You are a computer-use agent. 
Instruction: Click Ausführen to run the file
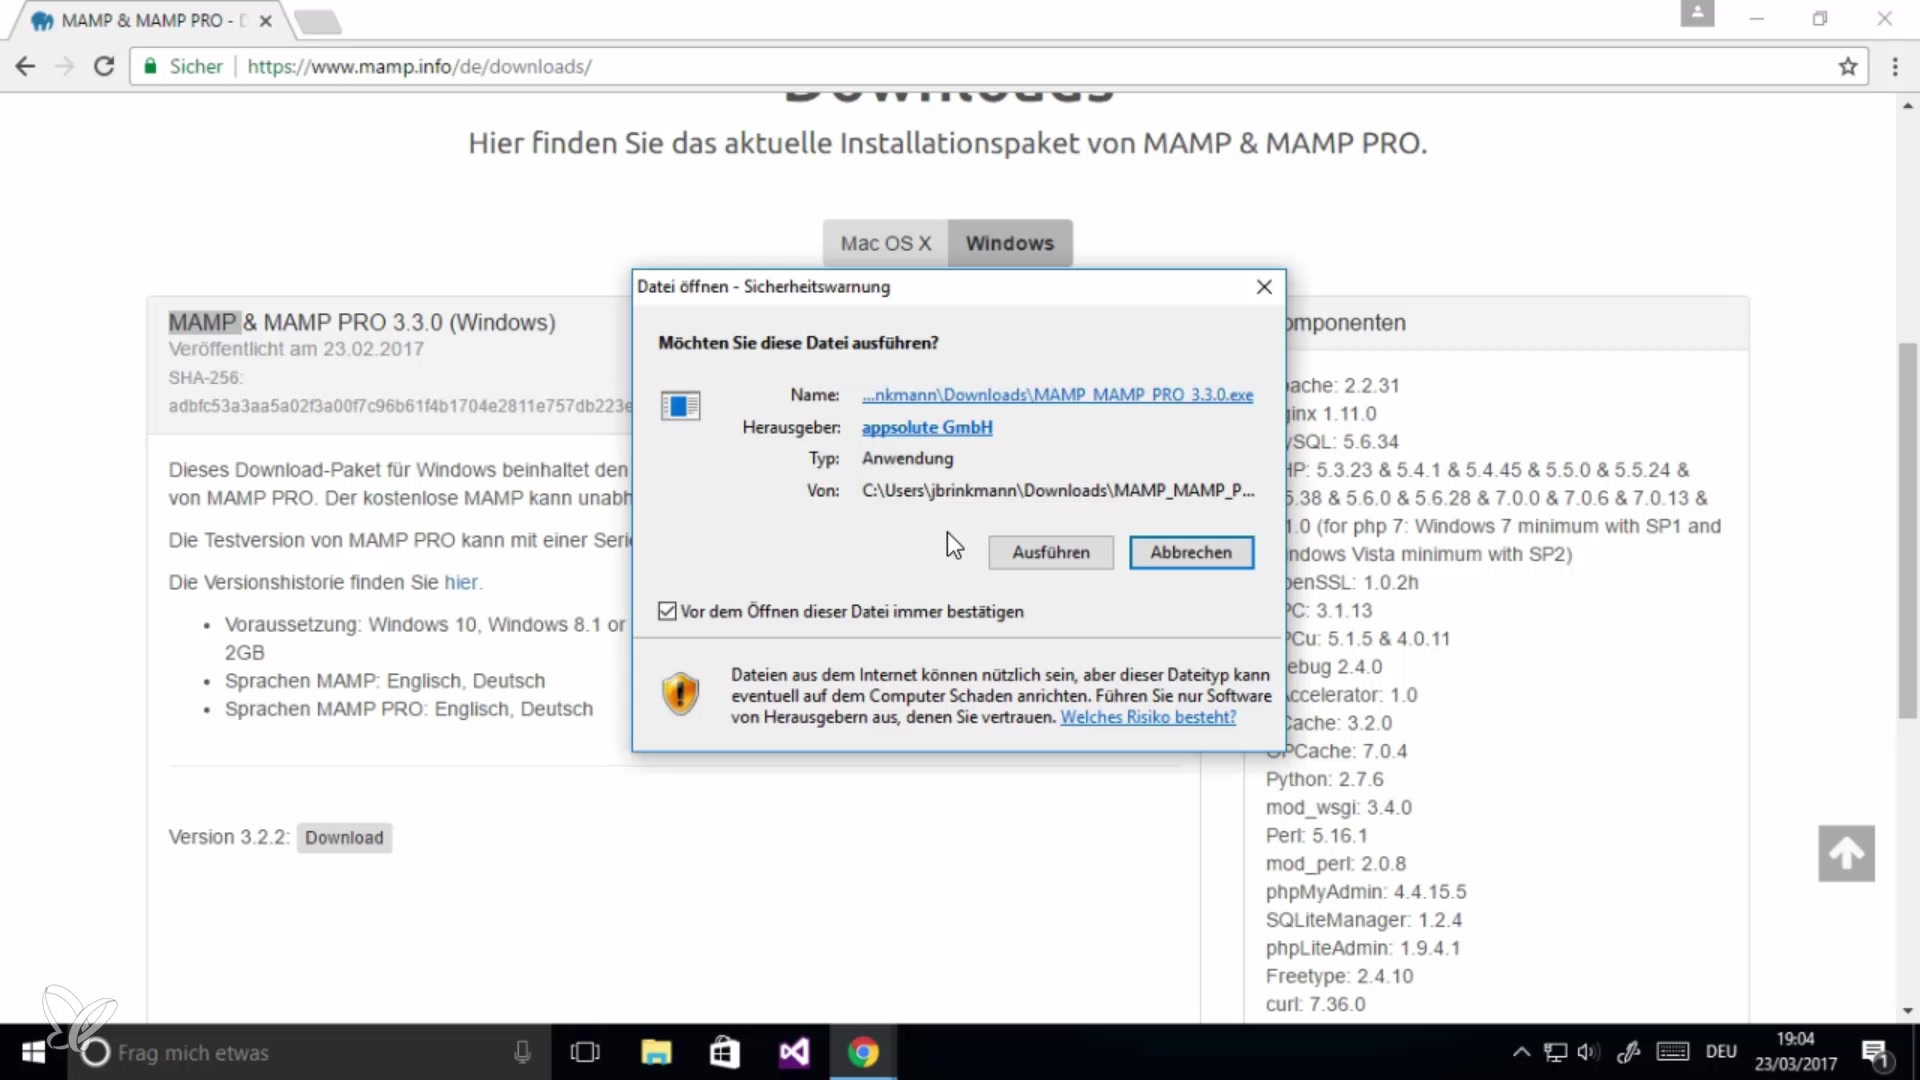(1050, 552)
